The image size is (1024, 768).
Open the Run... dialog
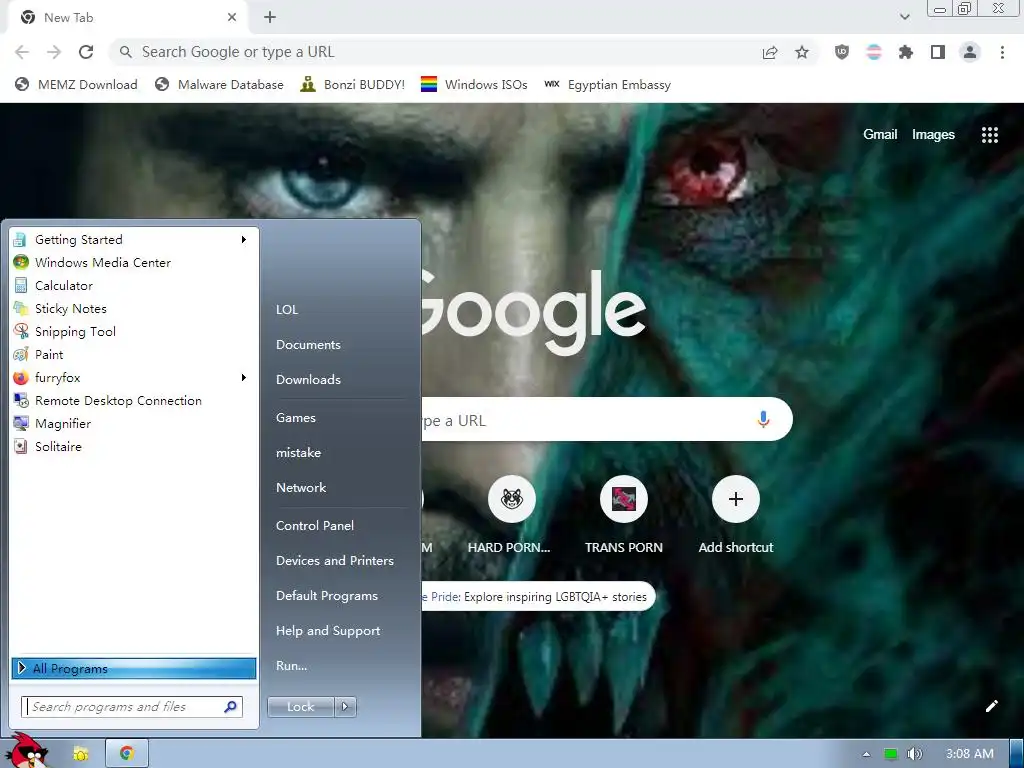pyautogui.click(x=291, y=666)
